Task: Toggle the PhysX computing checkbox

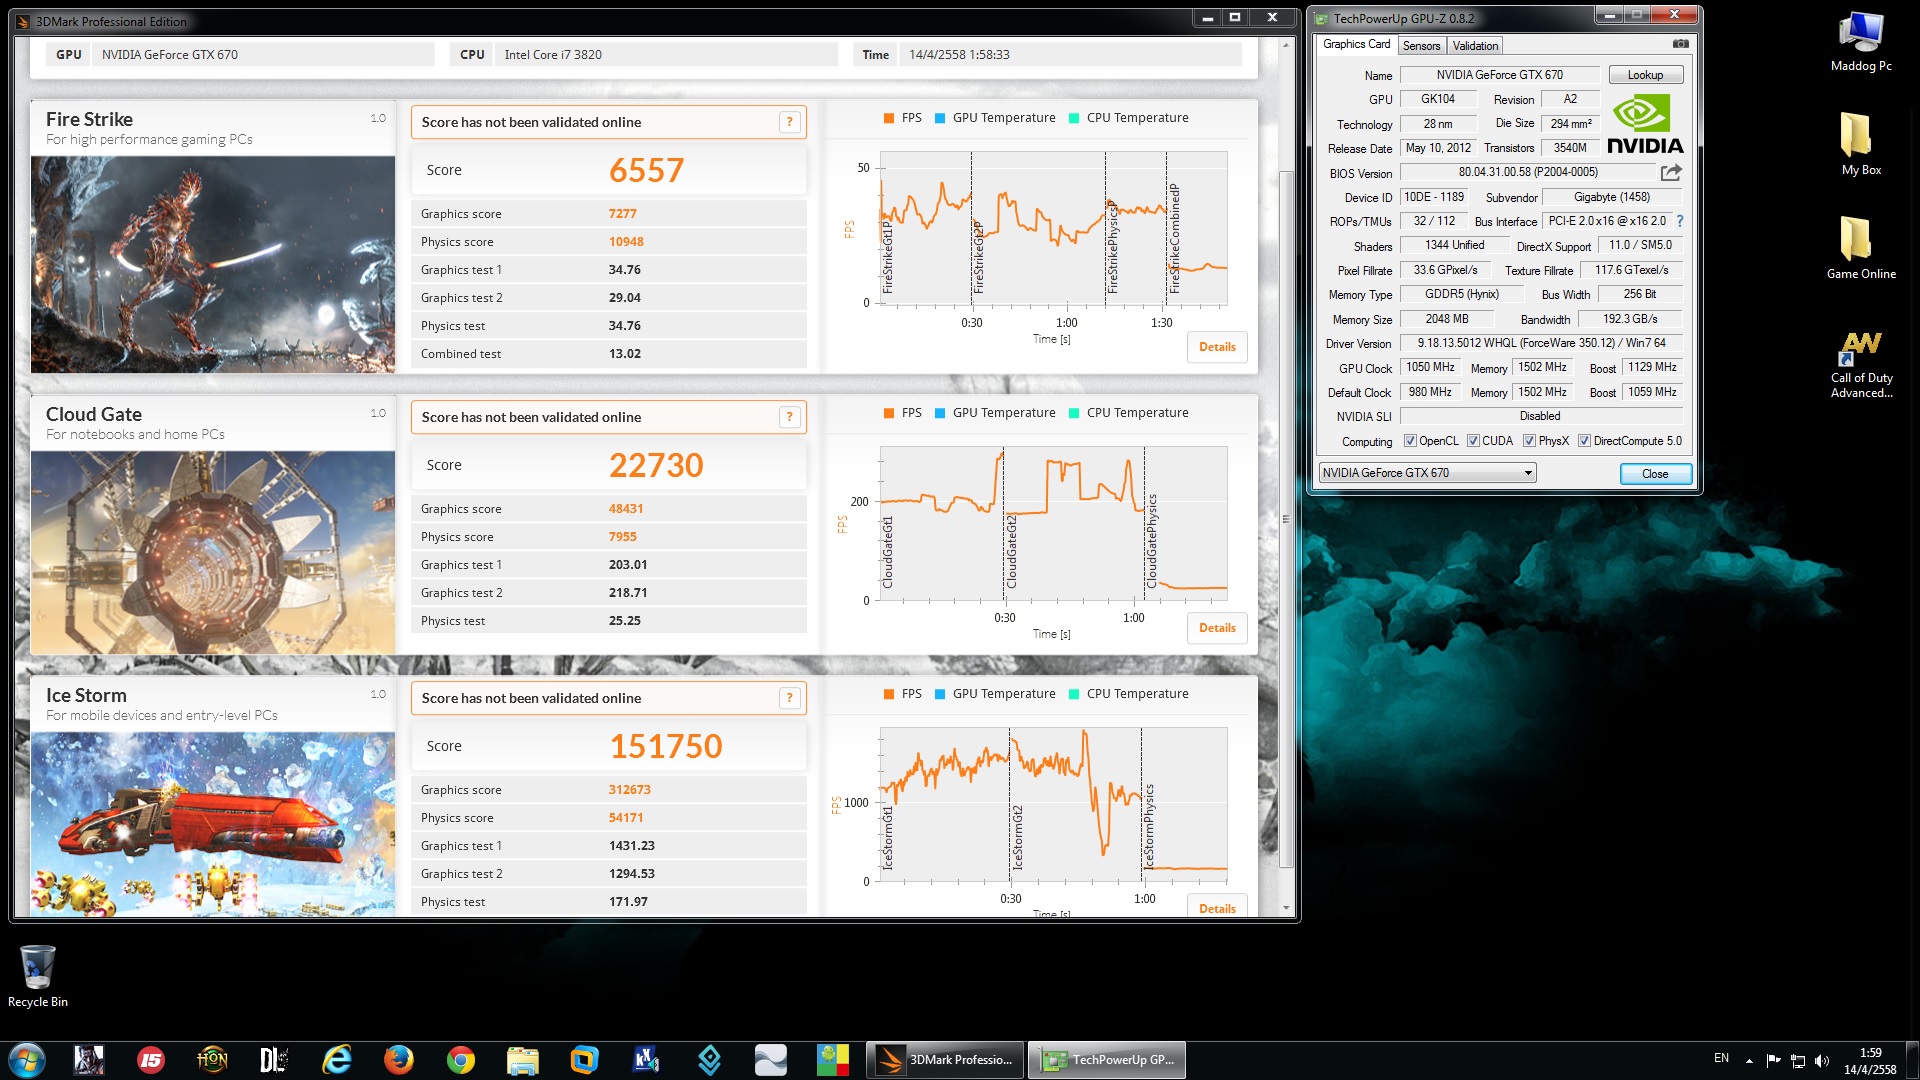Action: (1529, 441)
